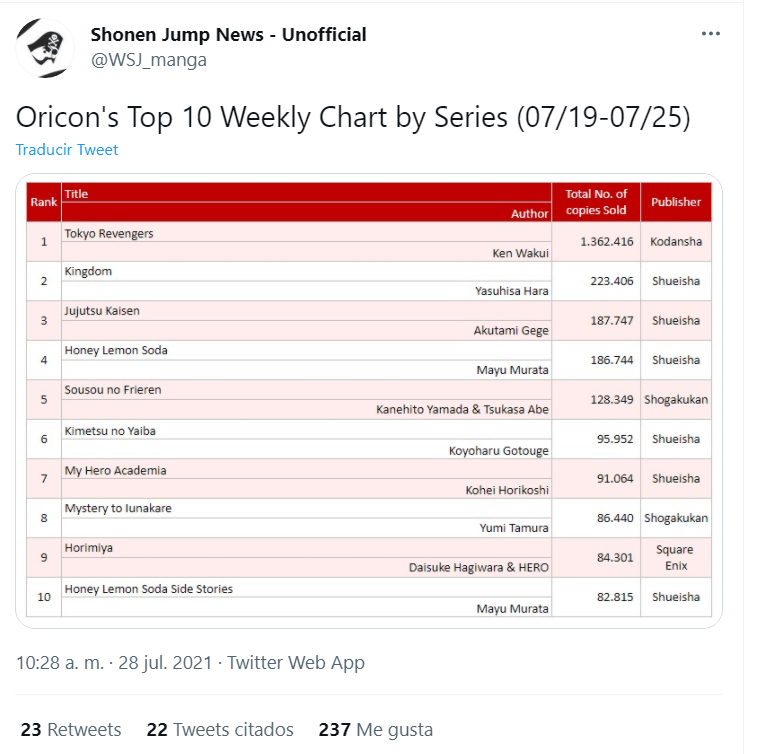Open the Twitter Web App source link
The width and height of the screenshot is (775, 754).
click(296, 662)
